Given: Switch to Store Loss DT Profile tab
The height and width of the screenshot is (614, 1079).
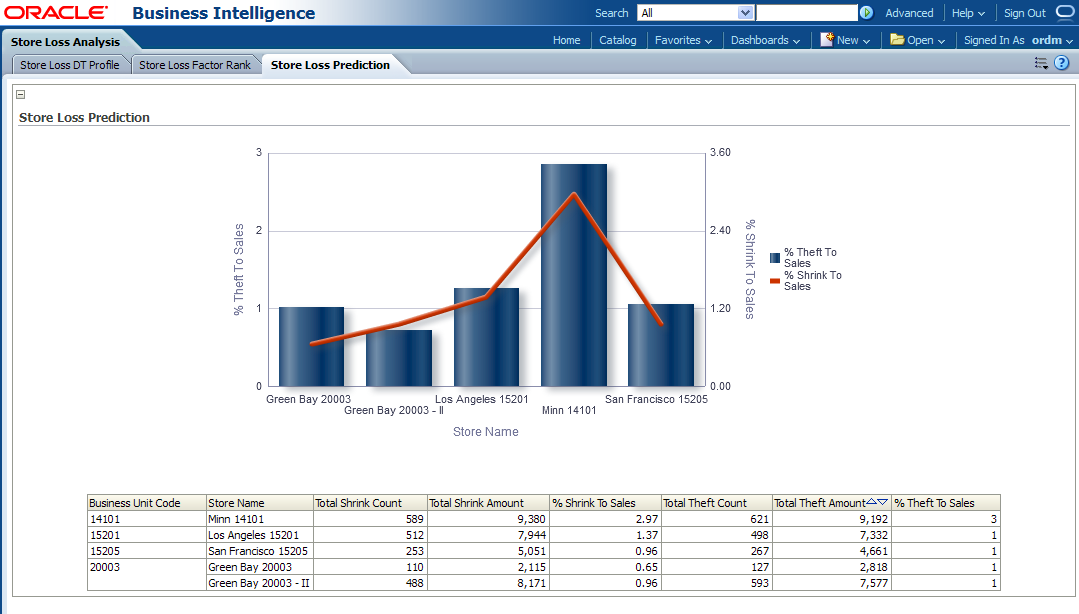Looking at the screenshot, I should [70, 65].
